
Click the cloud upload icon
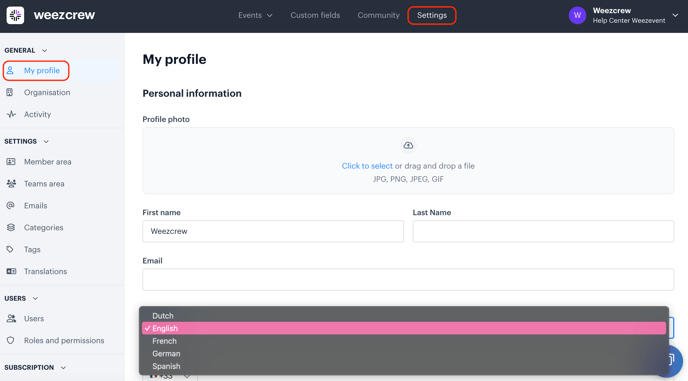coord(408,145)
